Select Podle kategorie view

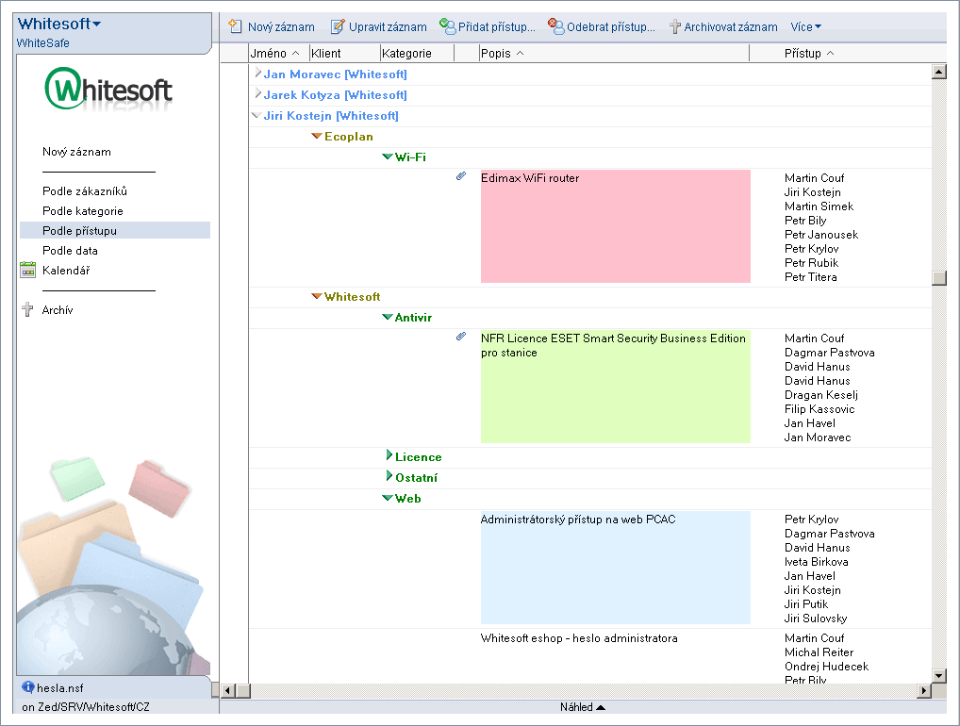click(x=82, y=211)
